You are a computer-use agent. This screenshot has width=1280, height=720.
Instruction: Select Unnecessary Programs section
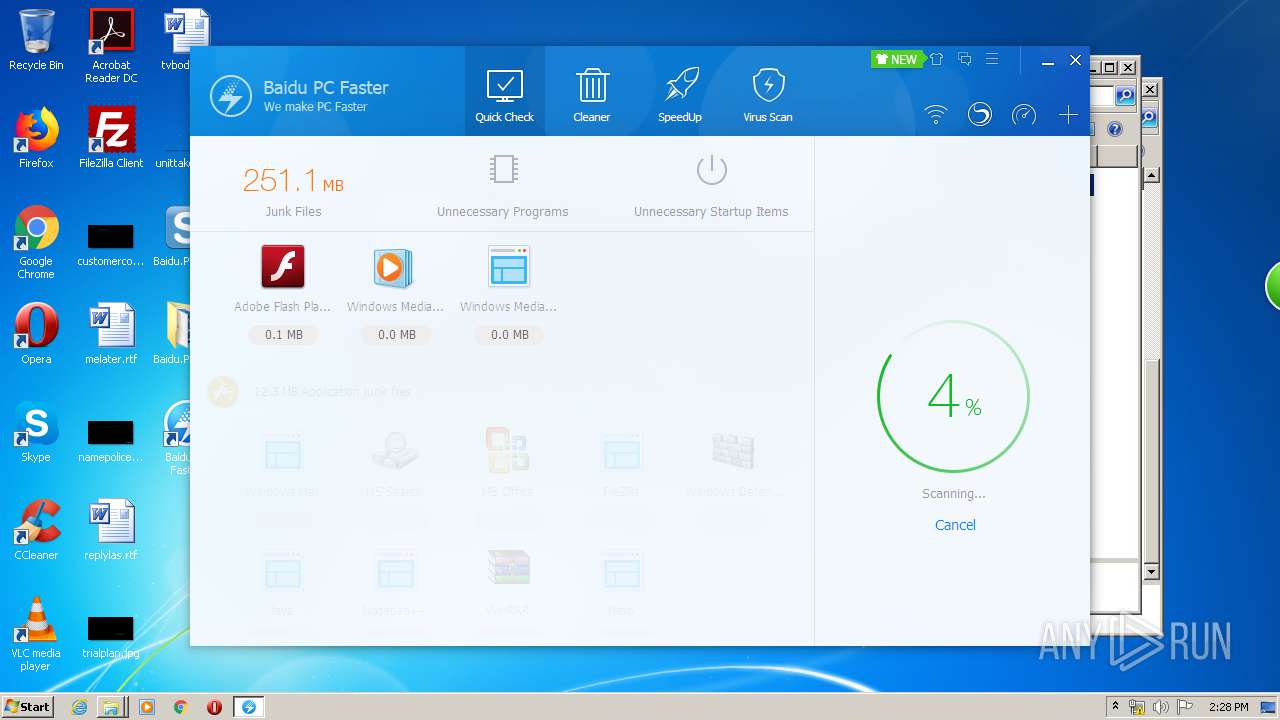pyautogui.click(x=502, y=185)
